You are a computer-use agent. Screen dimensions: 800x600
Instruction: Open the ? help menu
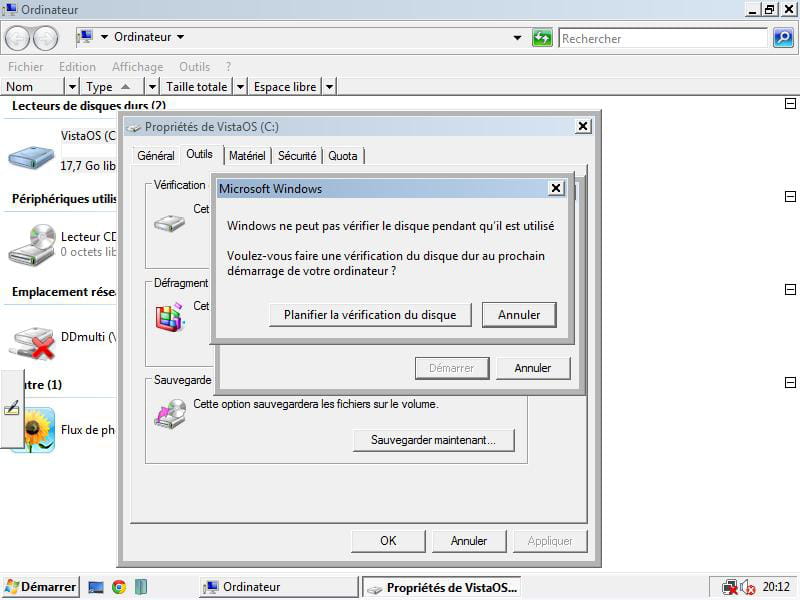tap(228, 67)
